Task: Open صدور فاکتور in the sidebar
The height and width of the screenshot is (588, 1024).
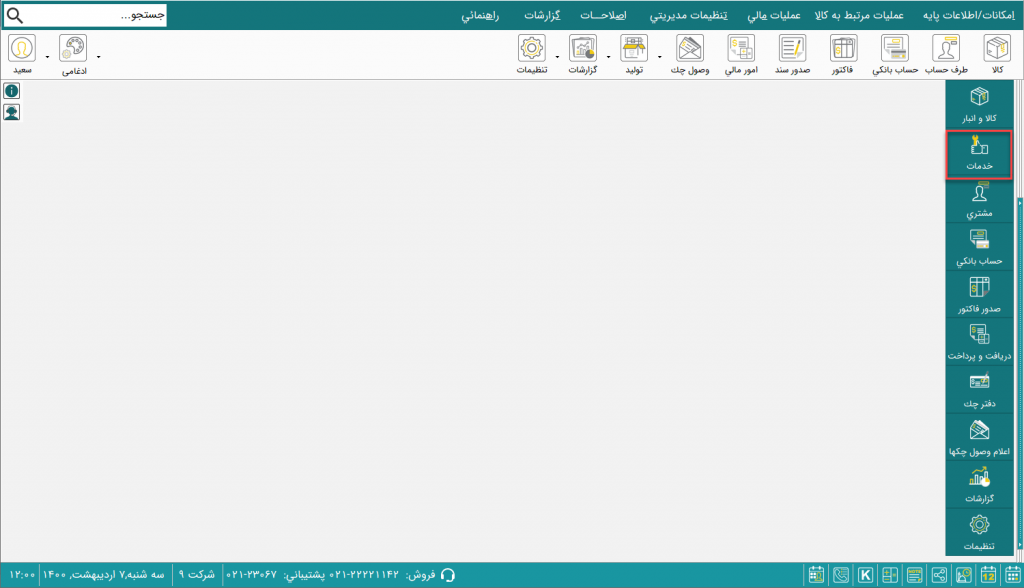Action: click(x=979, y=295)
